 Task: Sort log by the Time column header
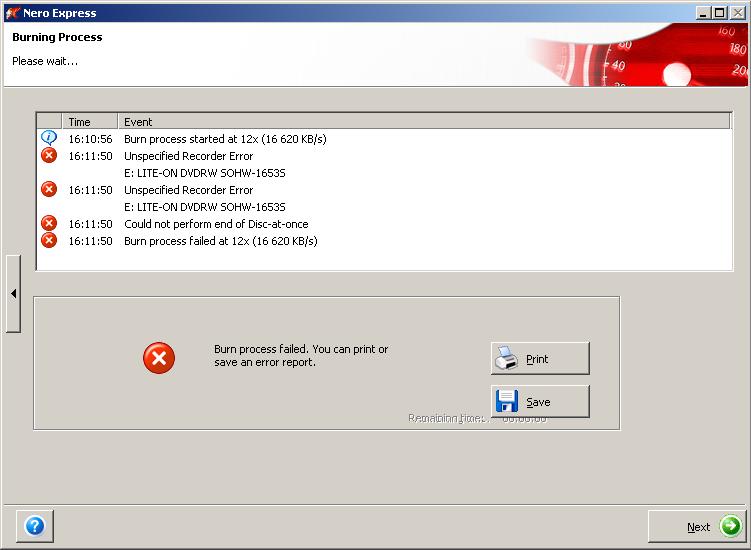point(90,122)
